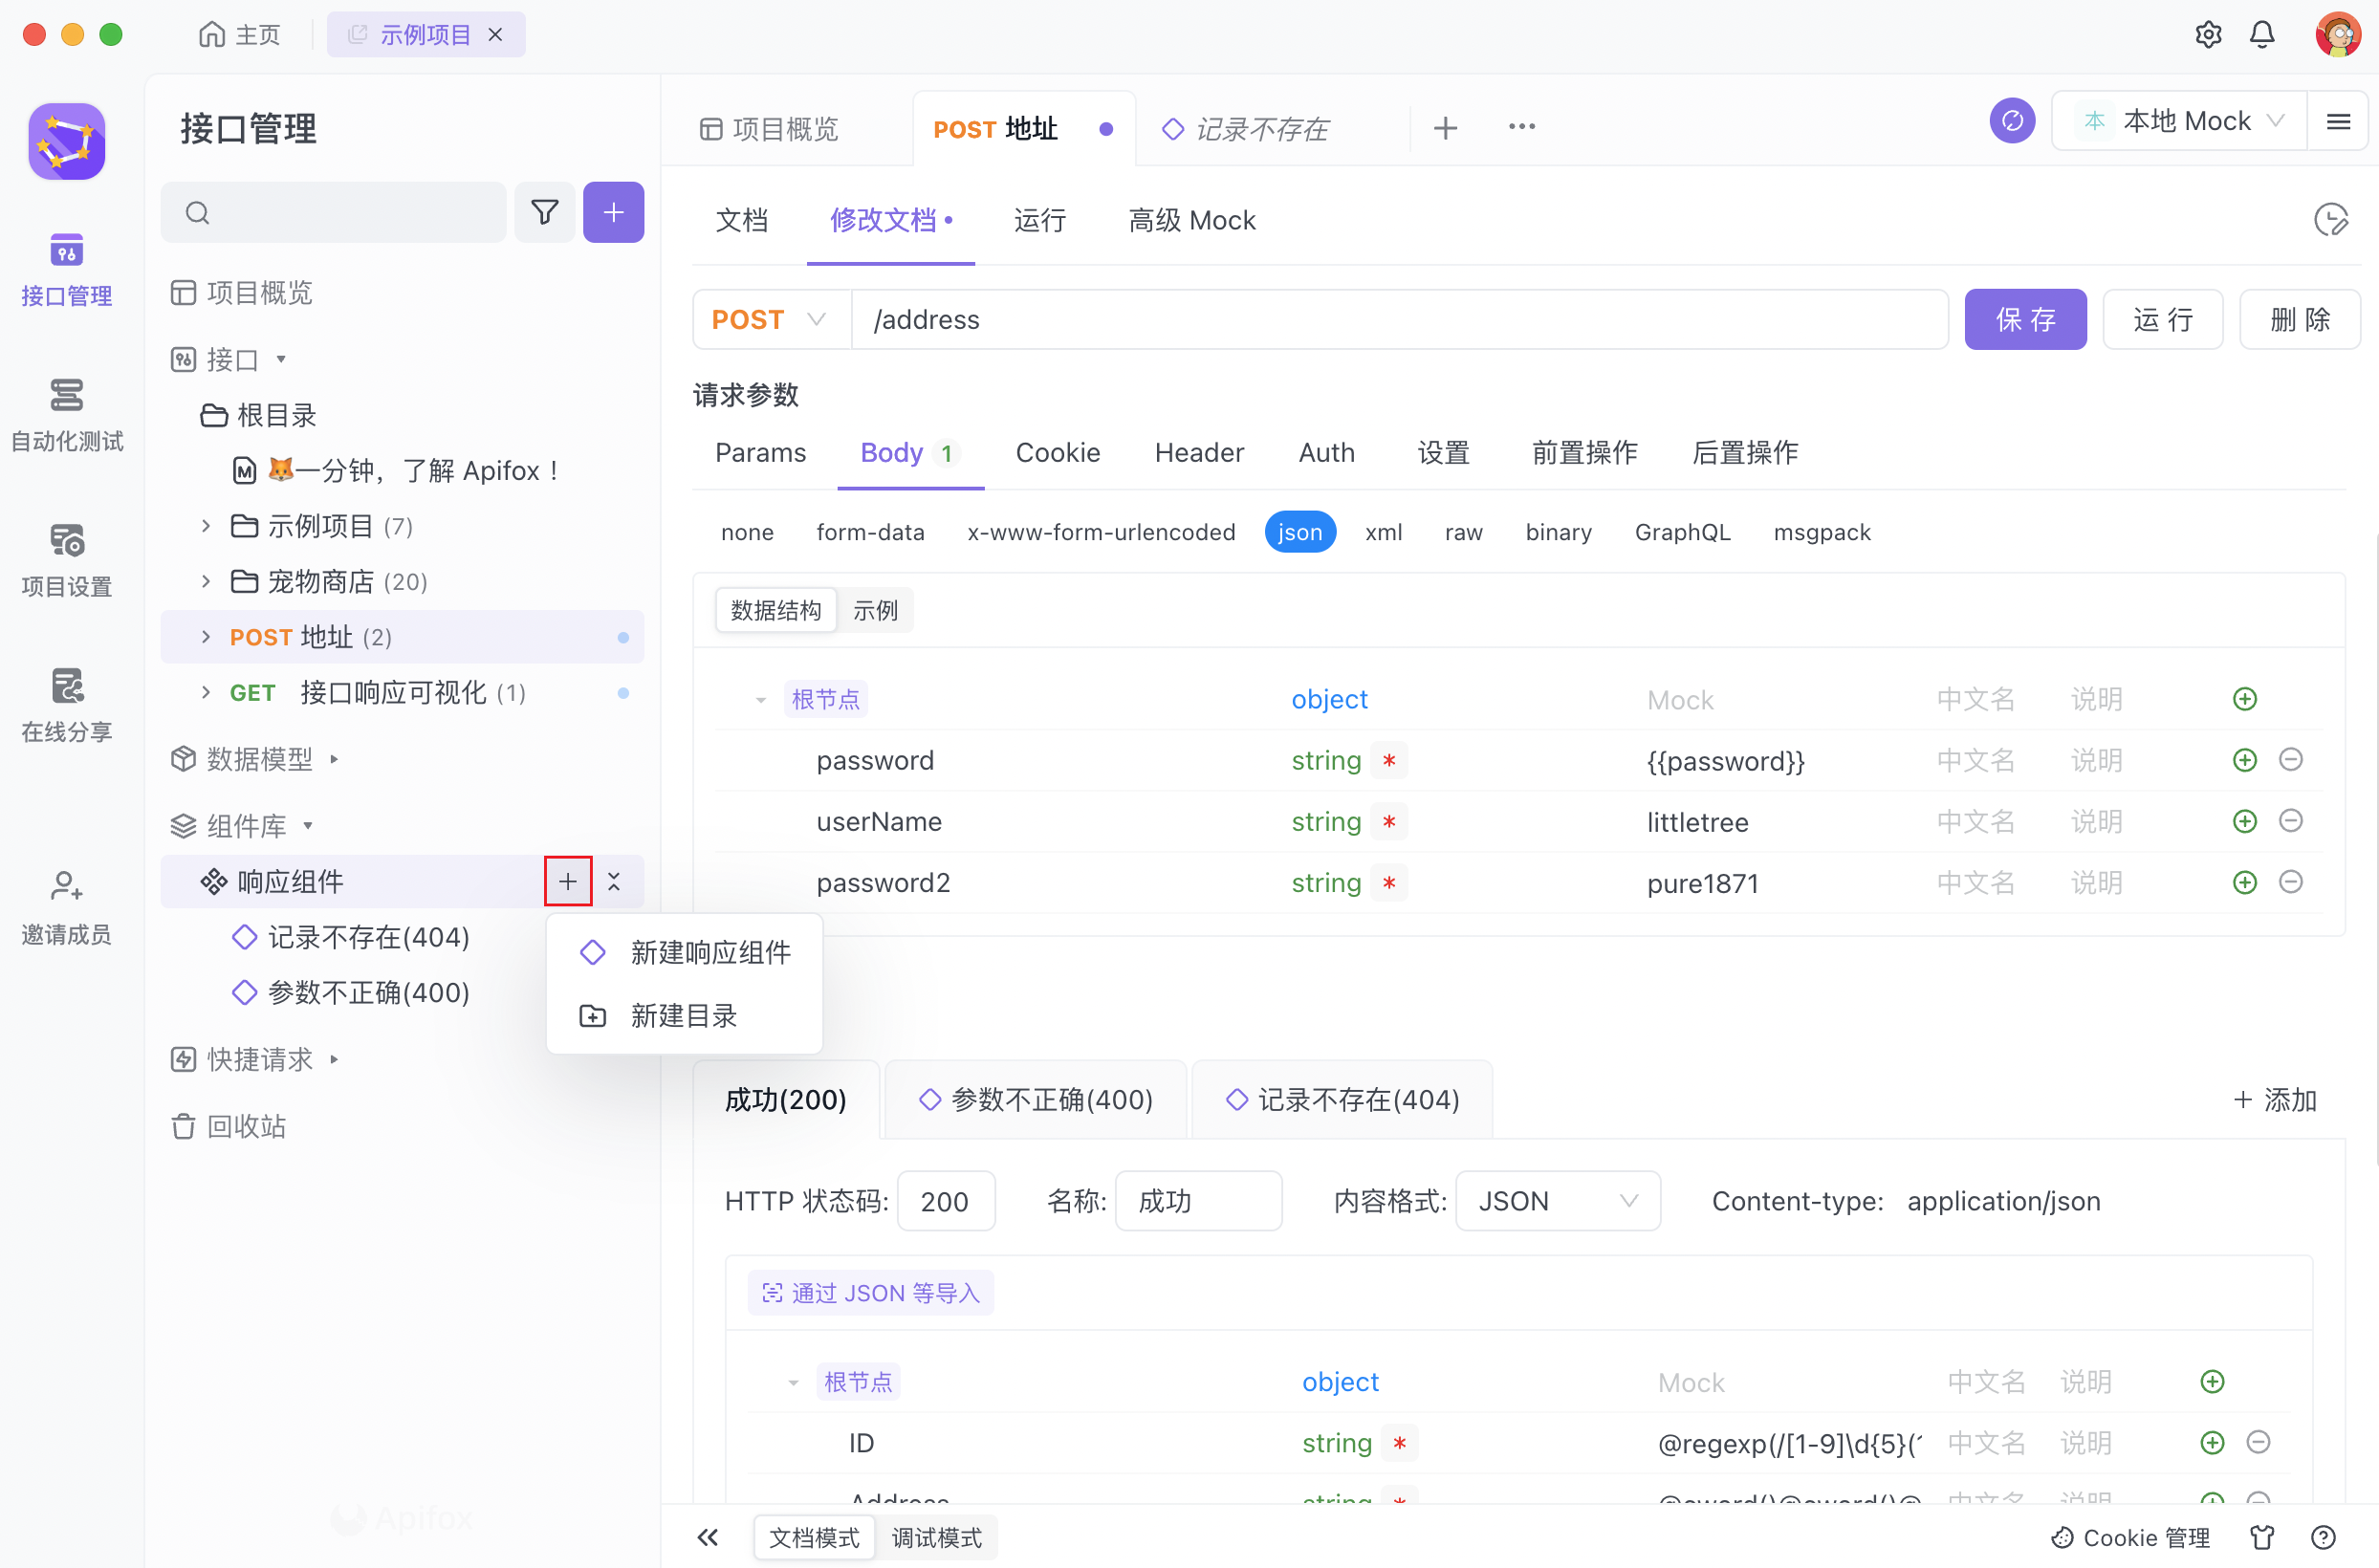Viewport: 2379px width, 1568px height.
Task: Open 在线分享 in the sidebar
Action: tap(66, 705)
